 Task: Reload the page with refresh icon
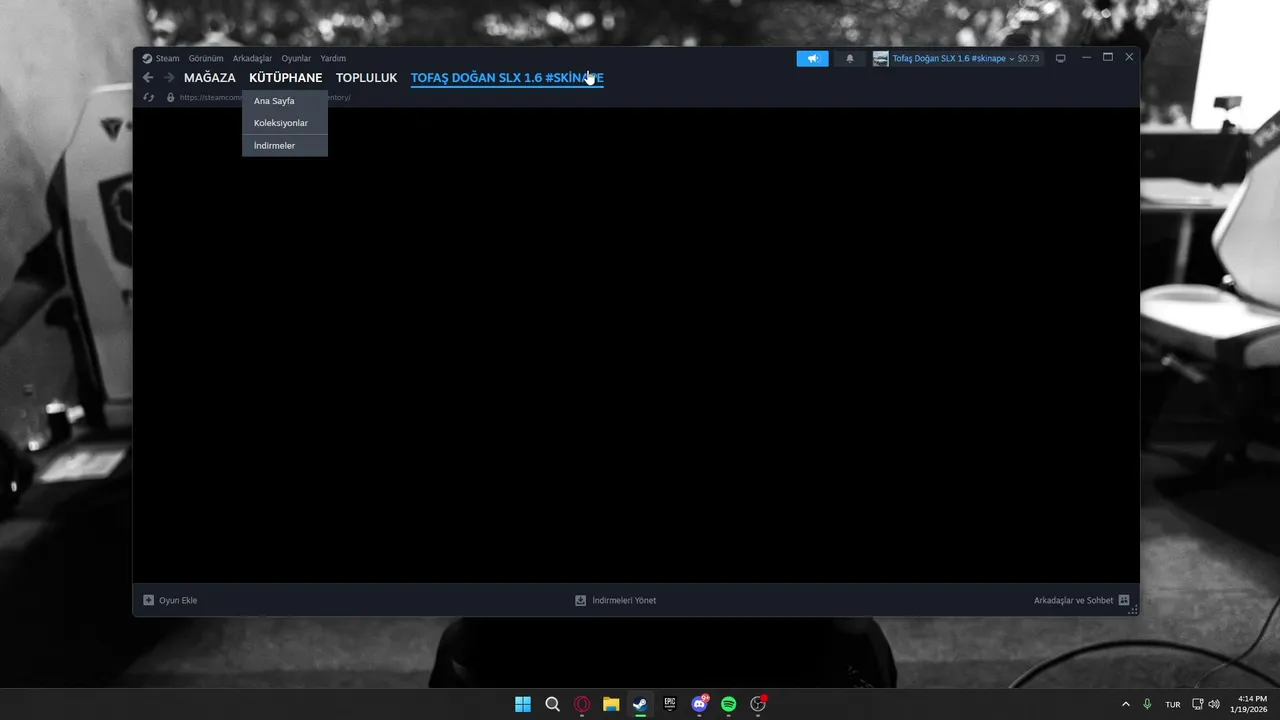148,97
